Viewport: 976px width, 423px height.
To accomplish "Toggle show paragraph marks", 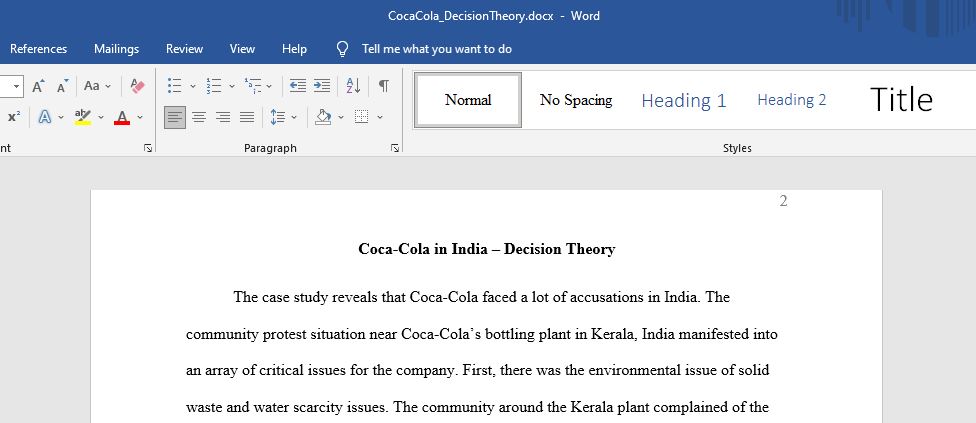I will [384, 86].
